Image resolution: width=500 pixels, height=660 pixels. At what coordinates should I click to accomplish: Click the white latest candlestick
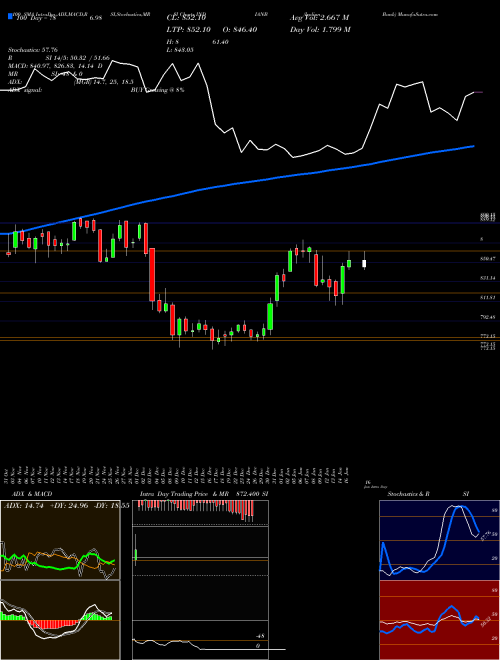(364, 263)
